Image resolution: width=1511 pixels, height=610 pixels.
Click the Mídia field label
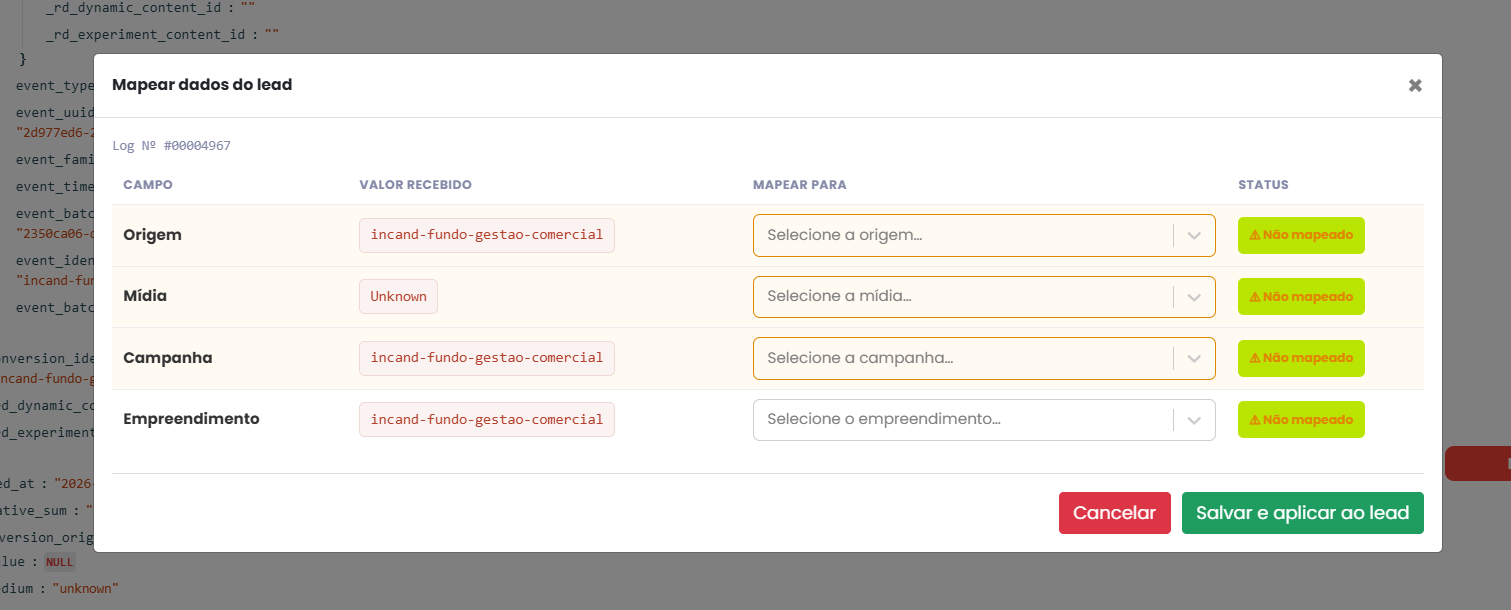[x=145, y=297]
